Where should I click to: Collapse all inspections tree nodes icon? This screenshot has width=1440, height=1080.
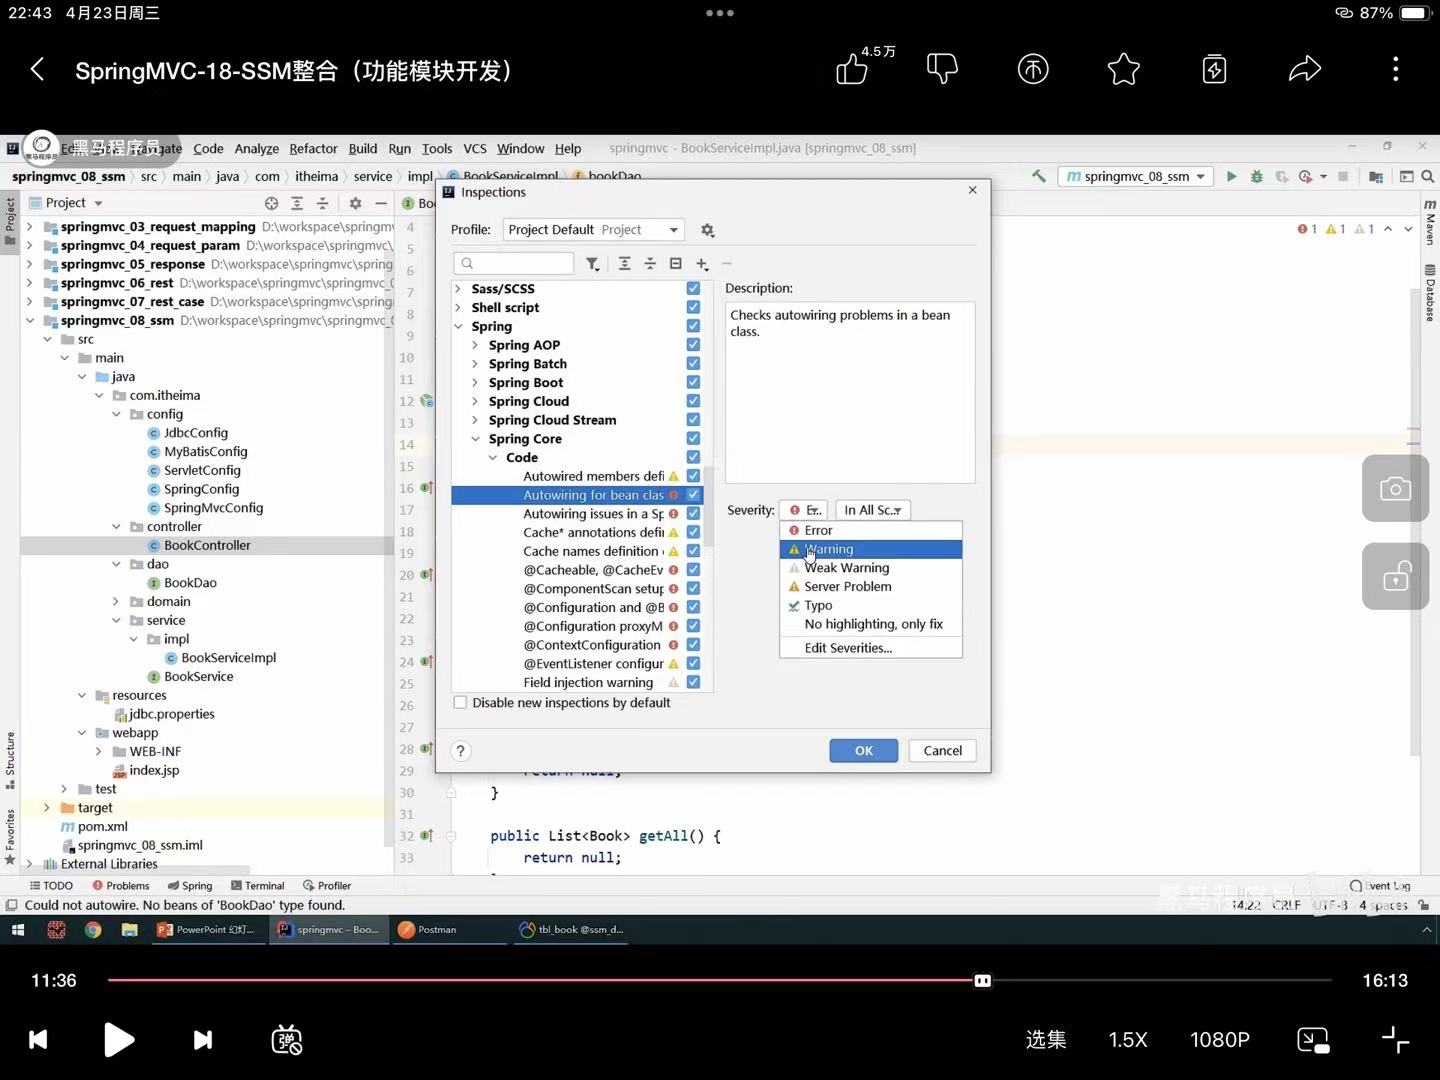pos(650,264)
